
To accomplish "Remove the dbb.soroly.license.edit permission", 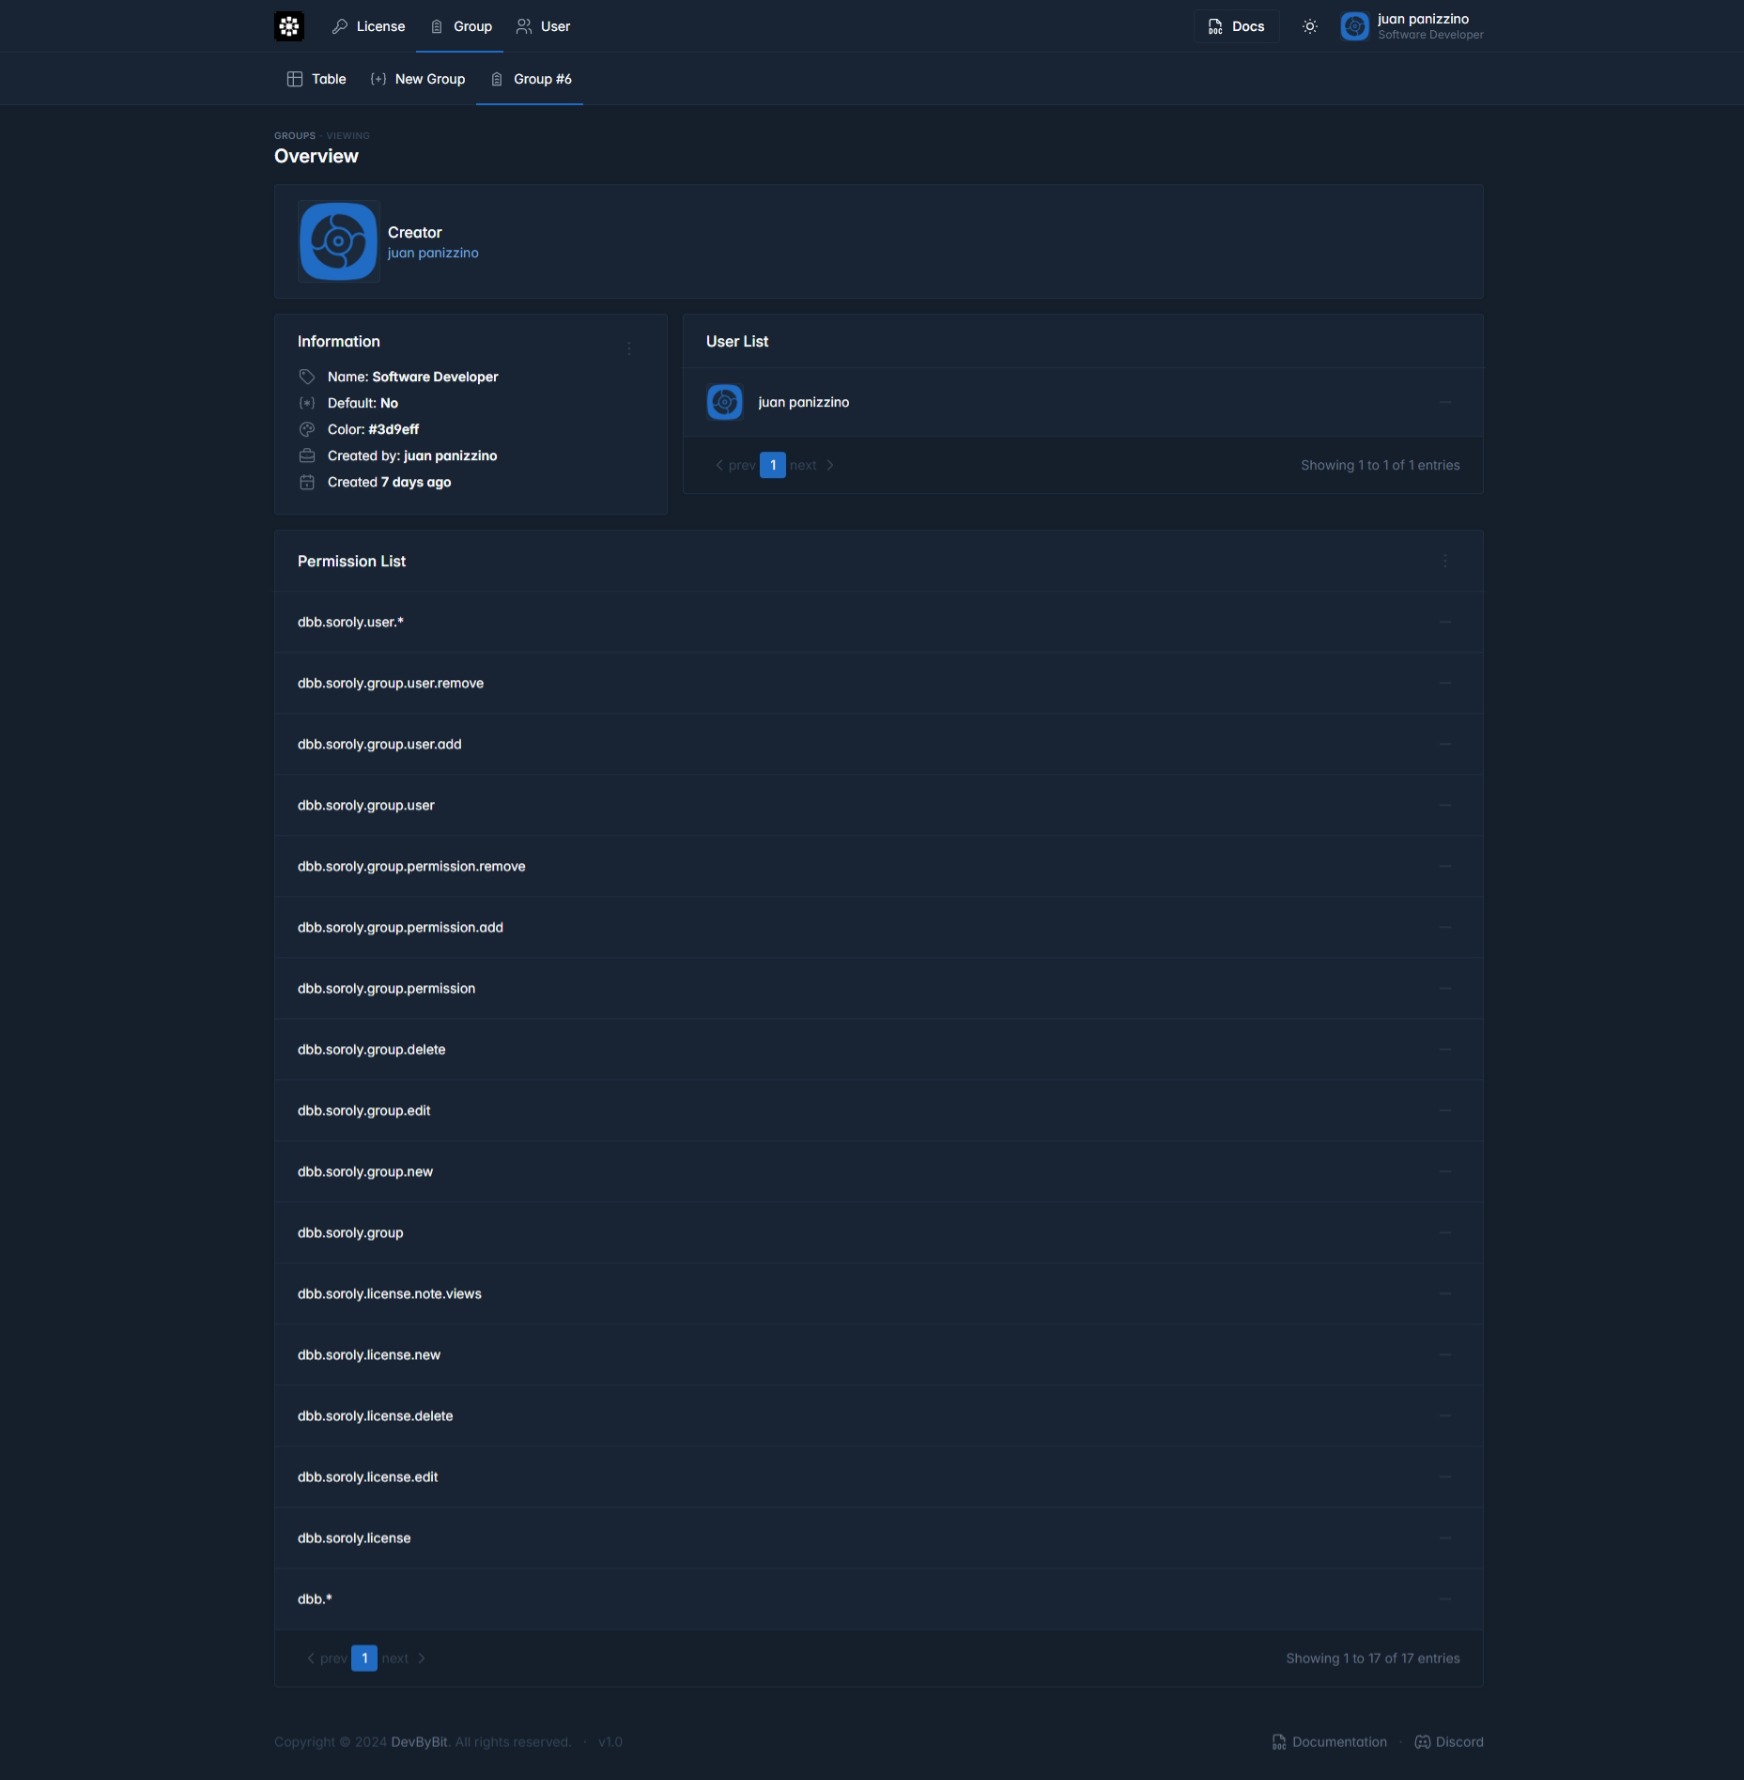I will tap(1445, 1477).
